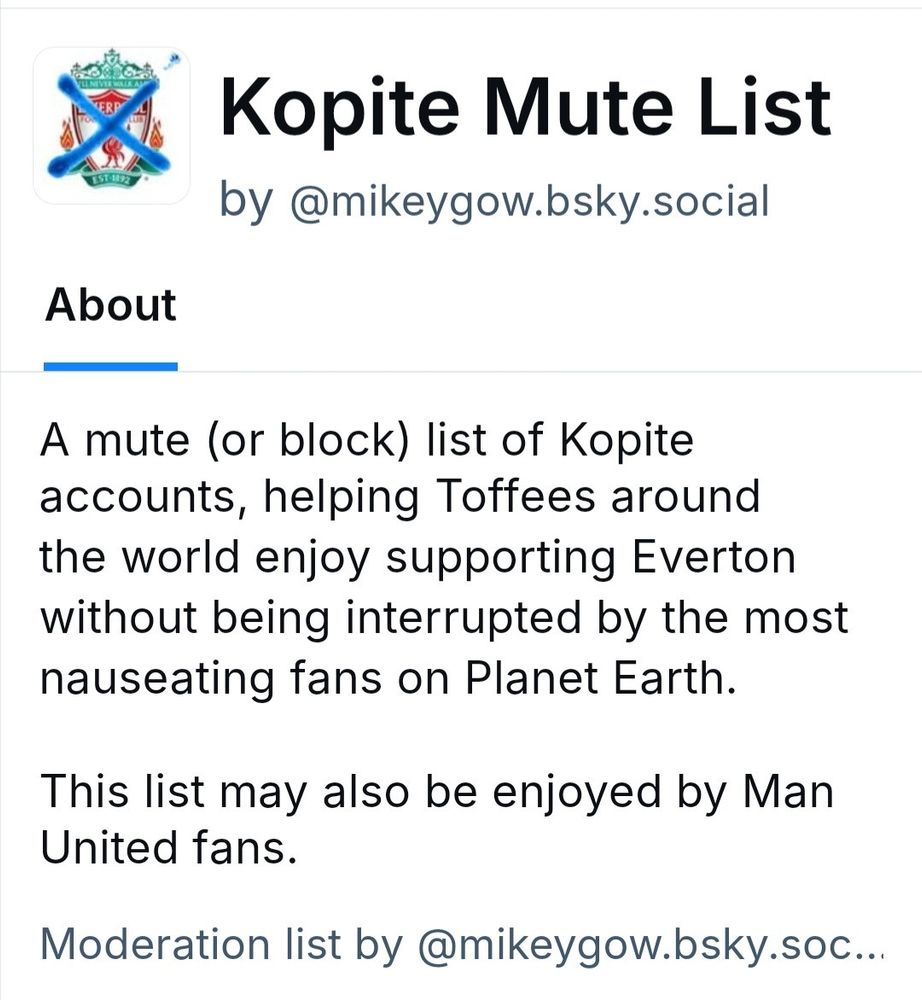Select the About tab
Screen dimensions: 922x1000
[x=110, y=304]
